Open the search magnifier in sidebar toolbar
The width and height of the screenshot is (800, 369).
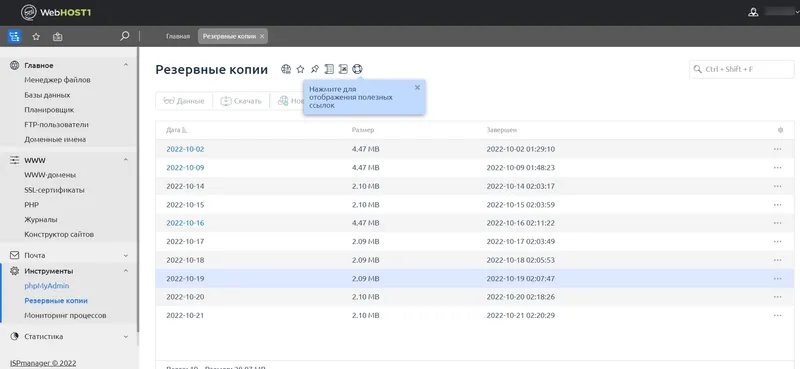[x=124, y=36]
